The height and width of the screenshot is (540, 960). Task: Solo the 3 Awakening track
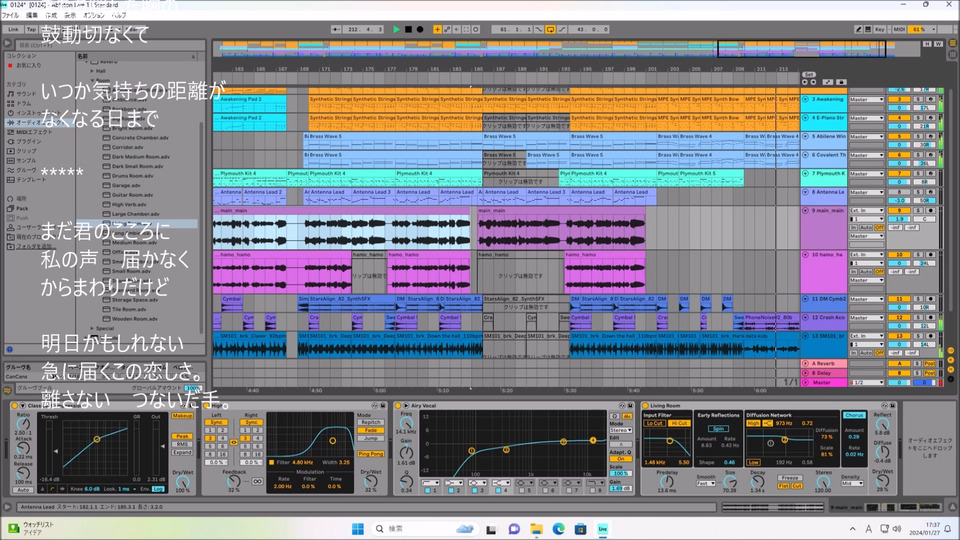pyautogui.click(x=920, y=99)
